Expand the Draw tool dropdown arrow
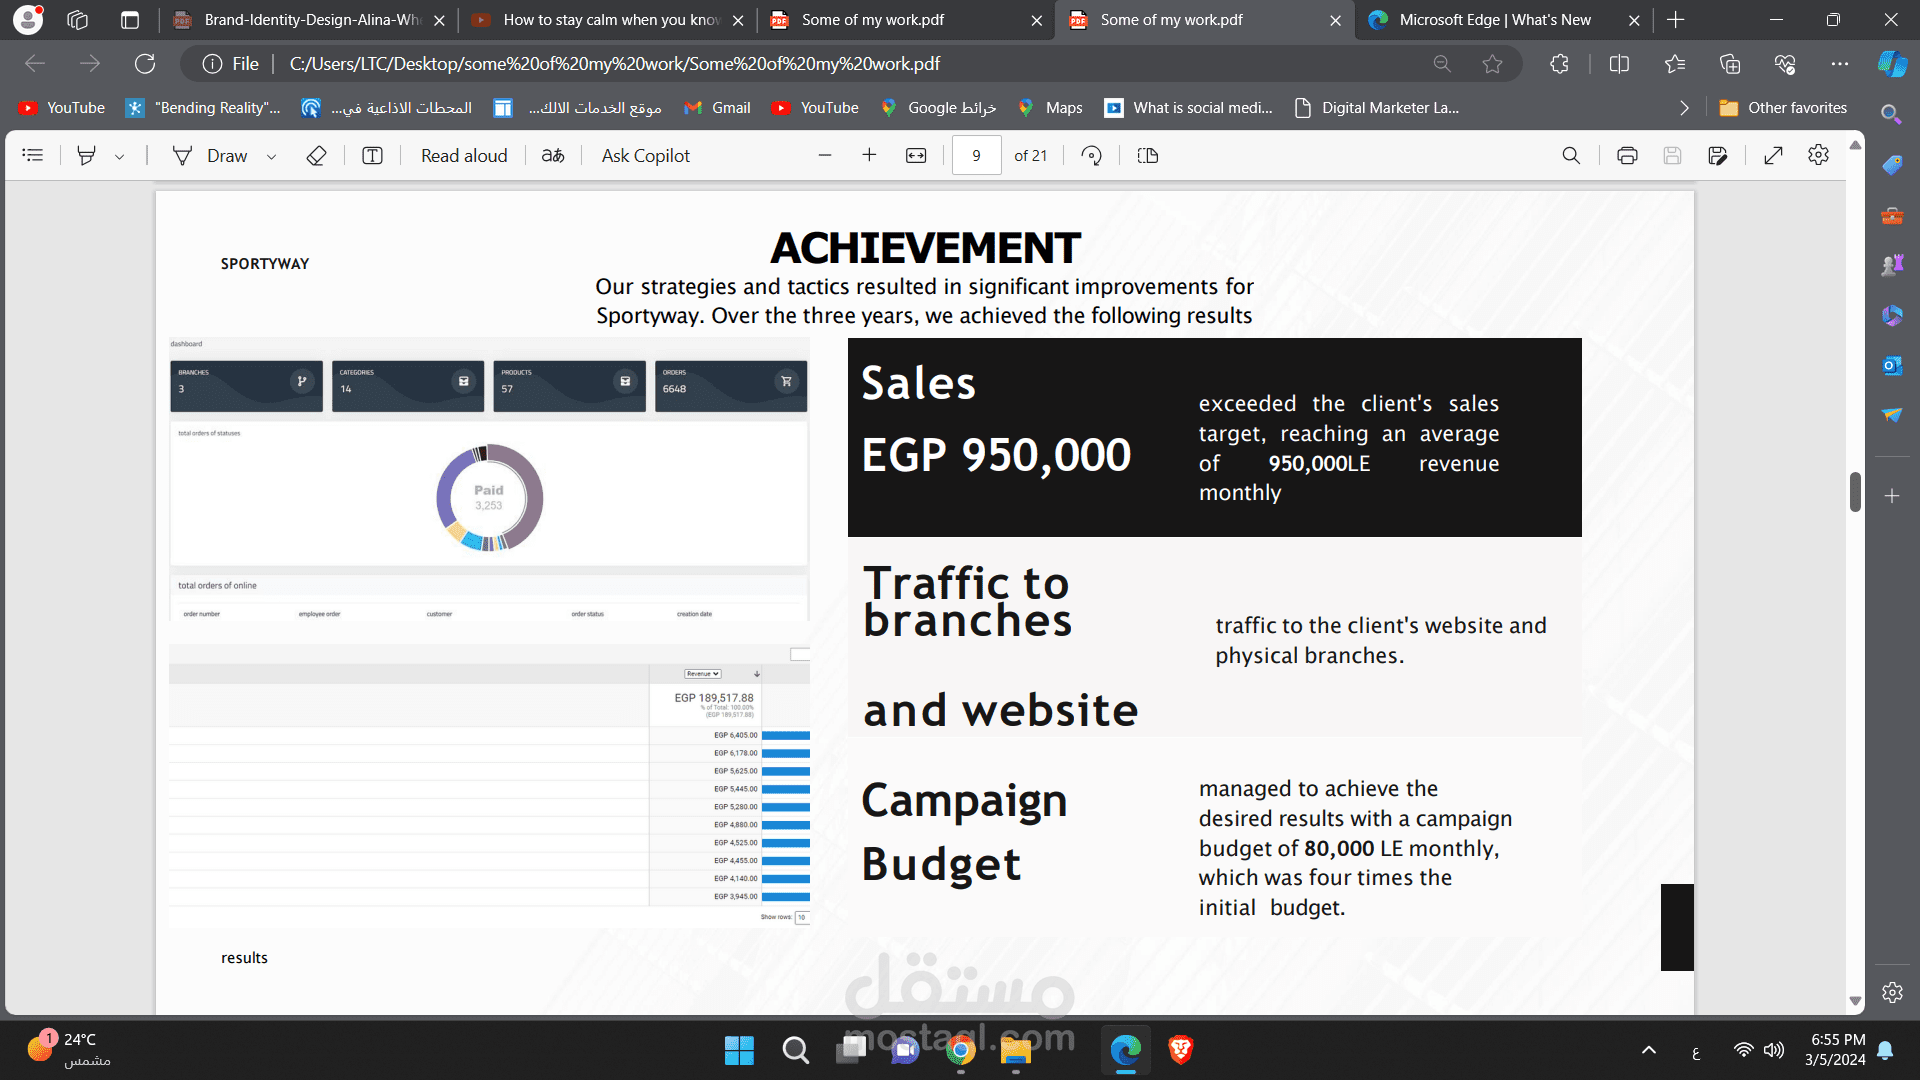Image resolution: width=1920 pixels, height=1080 pixels. coord(271,157)
